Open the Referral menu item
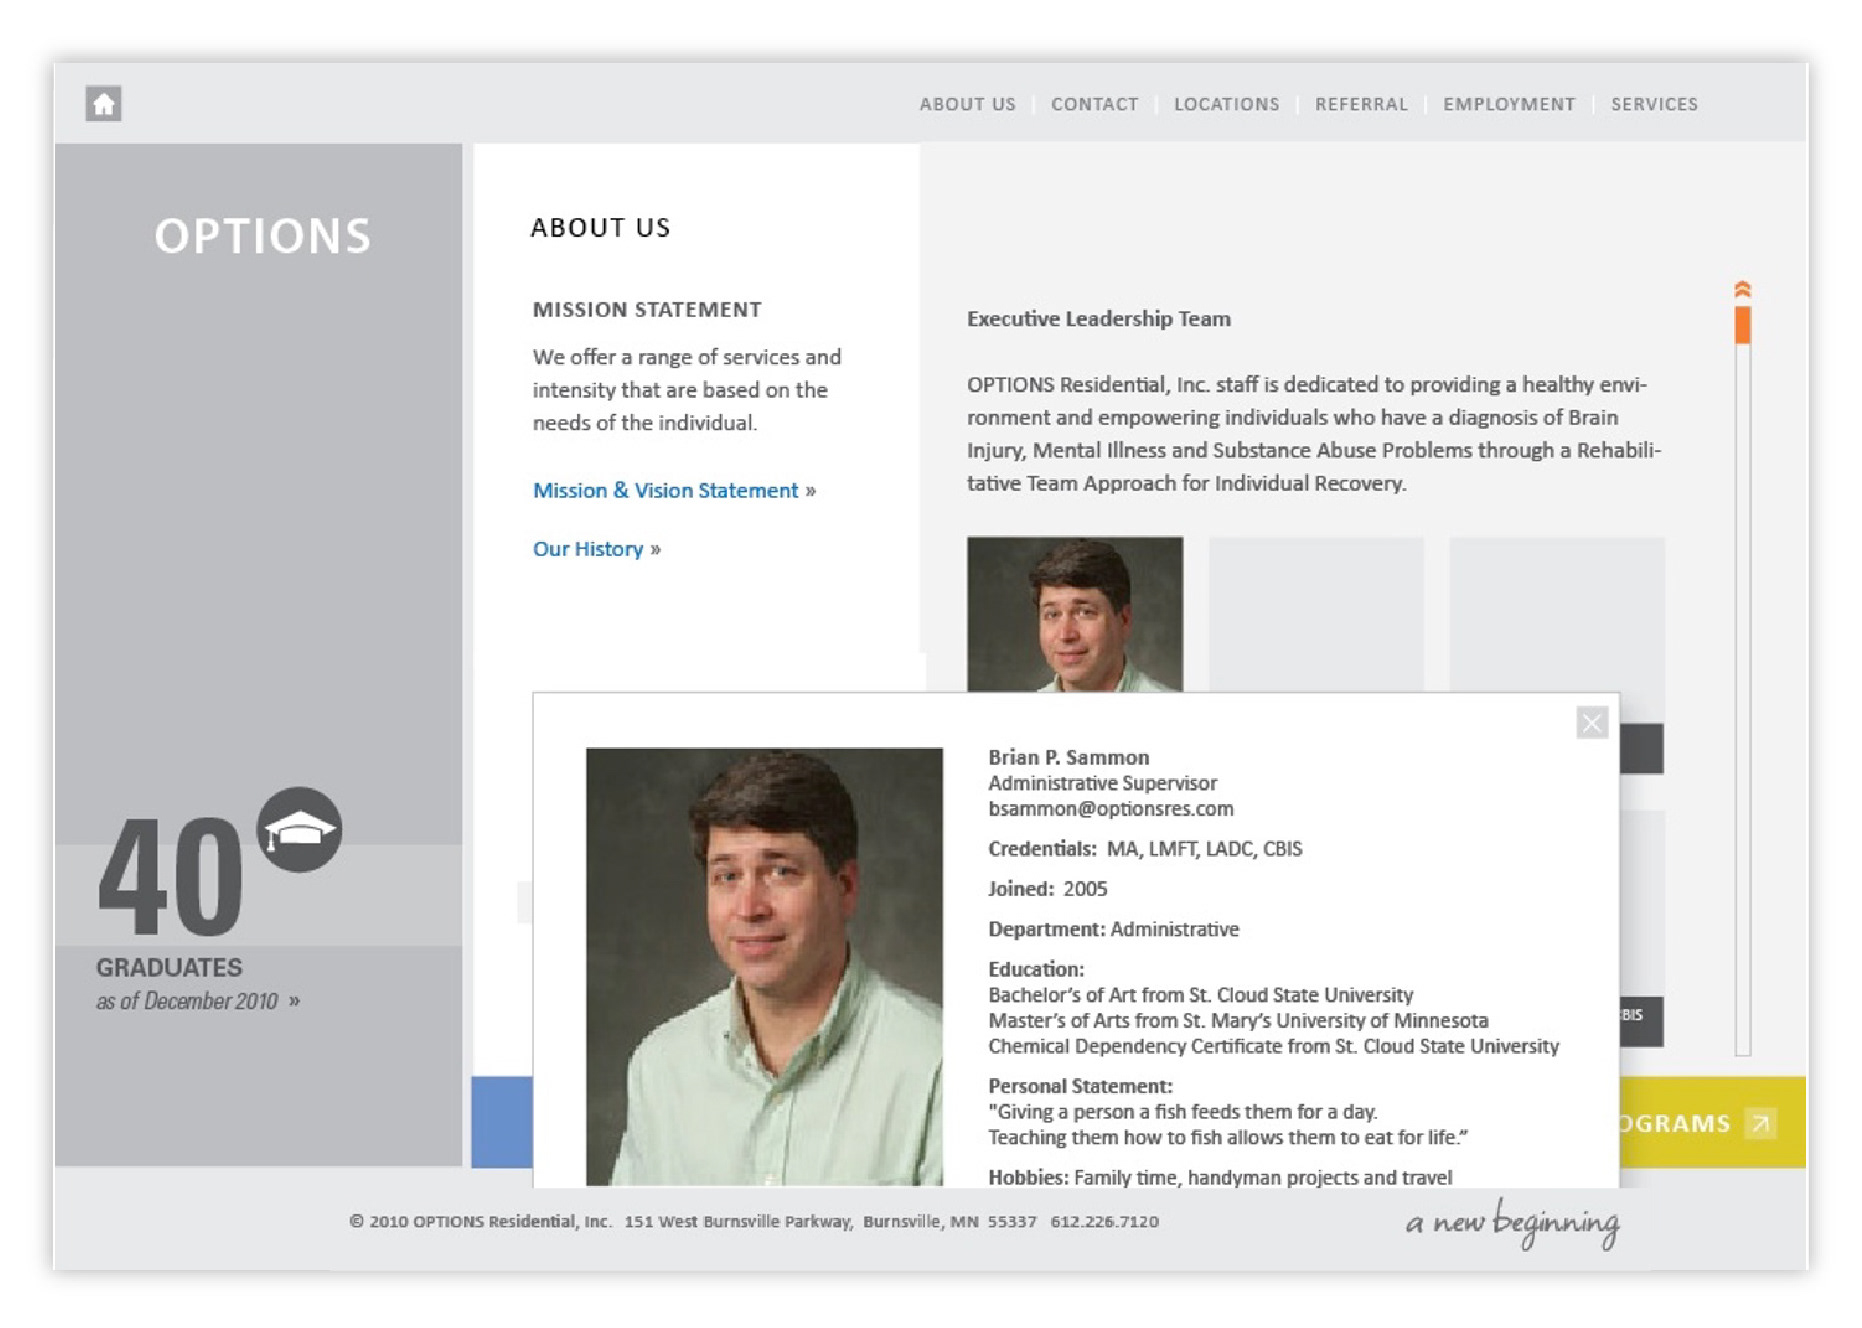 pyautogui.click(x=1360, y=104)
